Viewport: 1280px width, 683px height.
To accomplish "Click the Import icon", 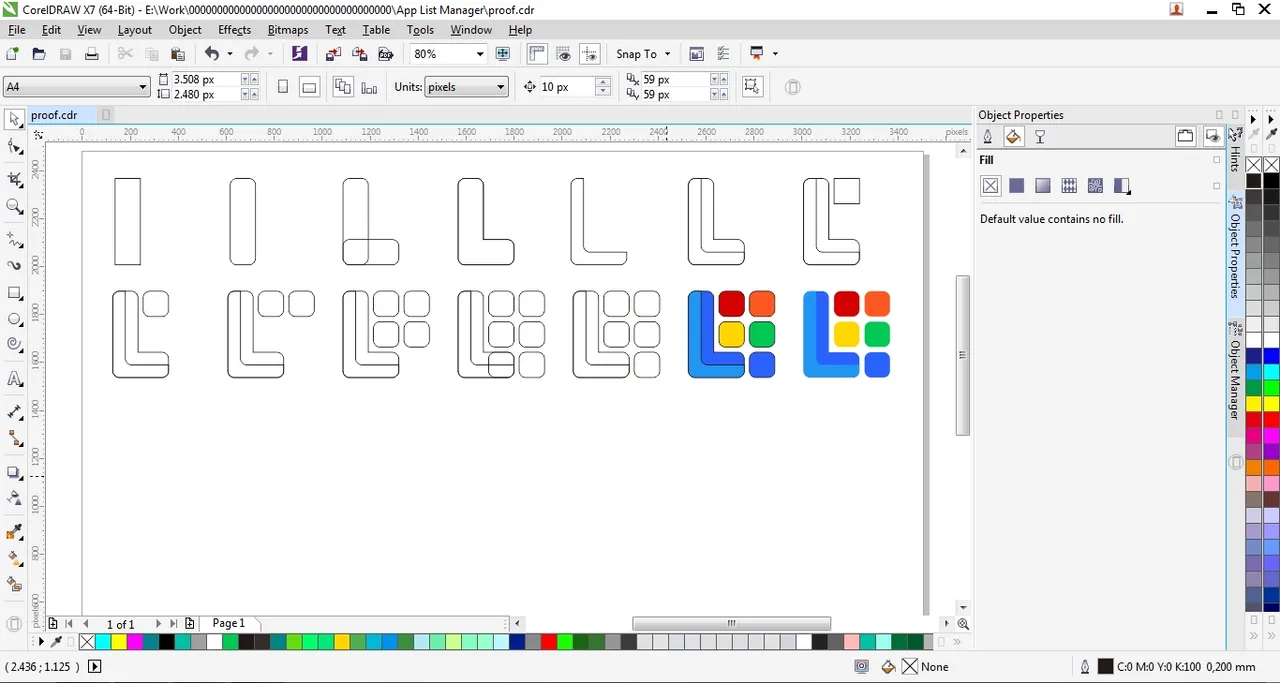I will pos(333,54).
